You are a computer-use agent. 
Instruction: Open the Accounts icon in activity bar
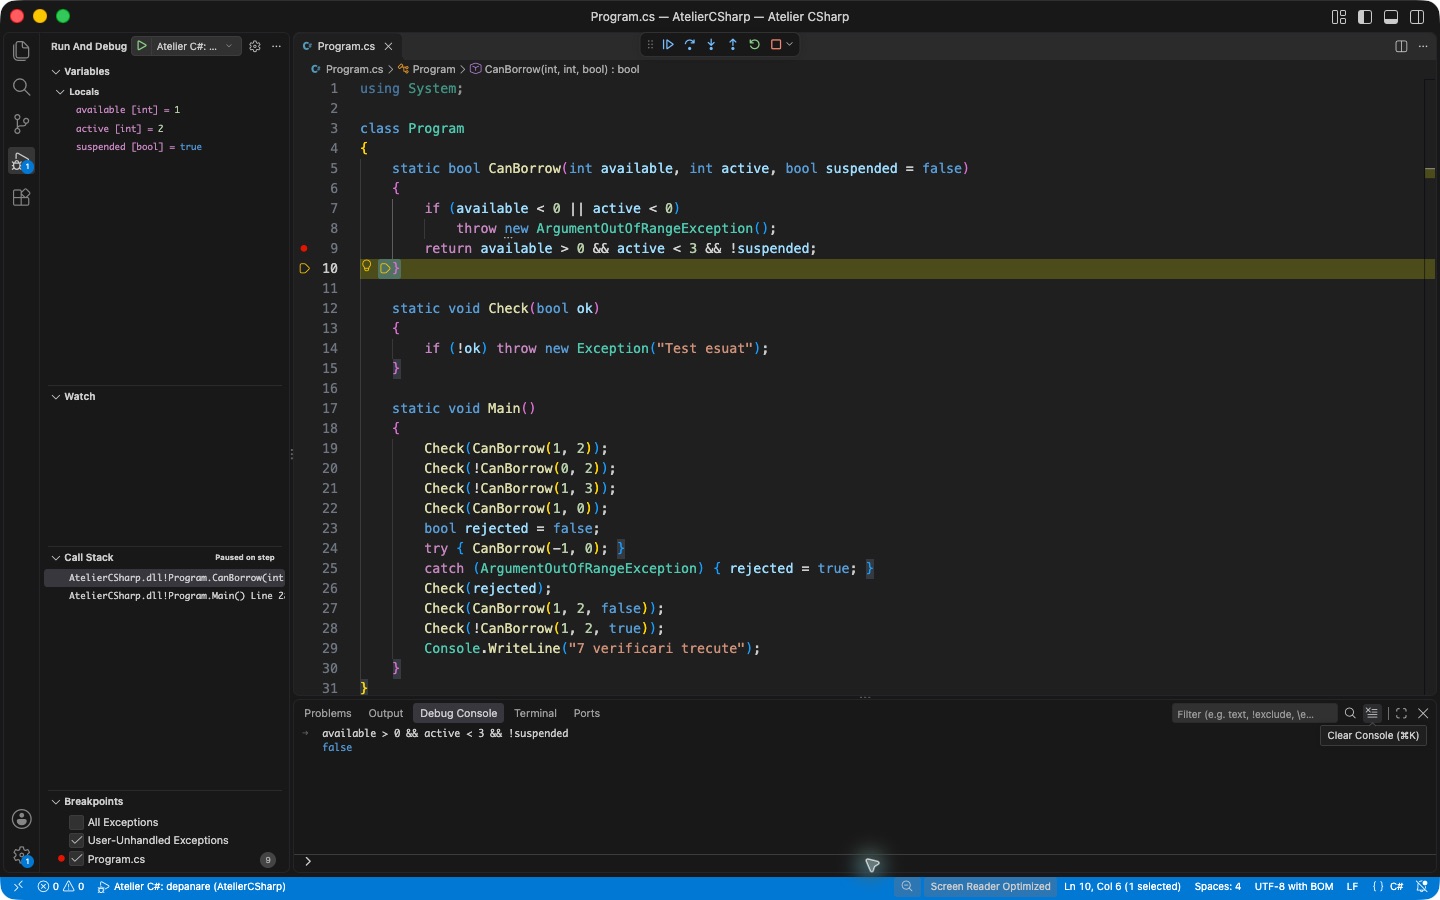[21, 819]
